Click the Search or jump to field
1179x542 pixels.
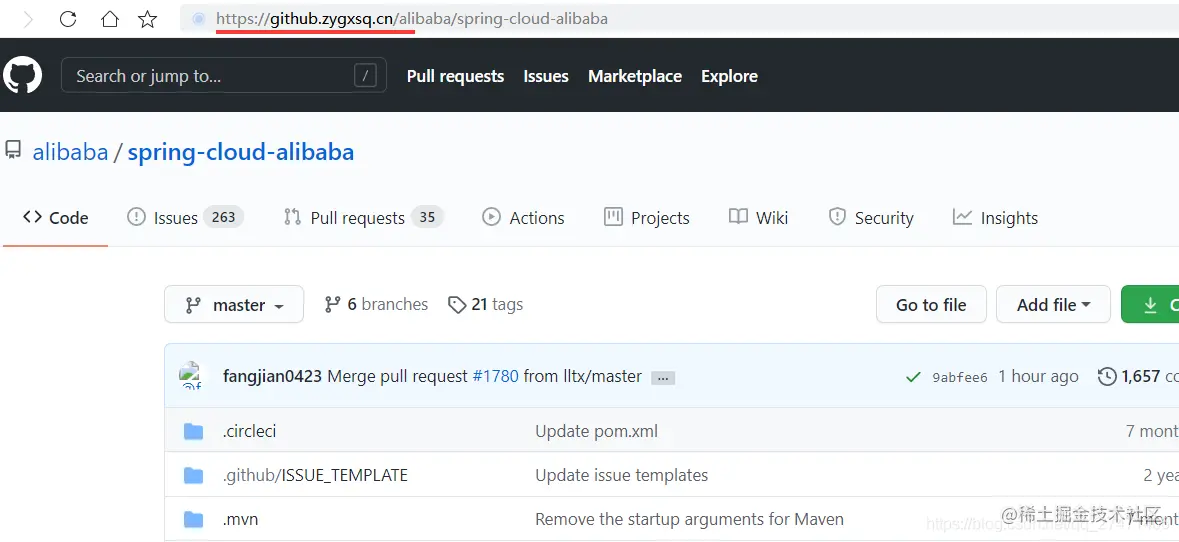click(x=223, y=76)
